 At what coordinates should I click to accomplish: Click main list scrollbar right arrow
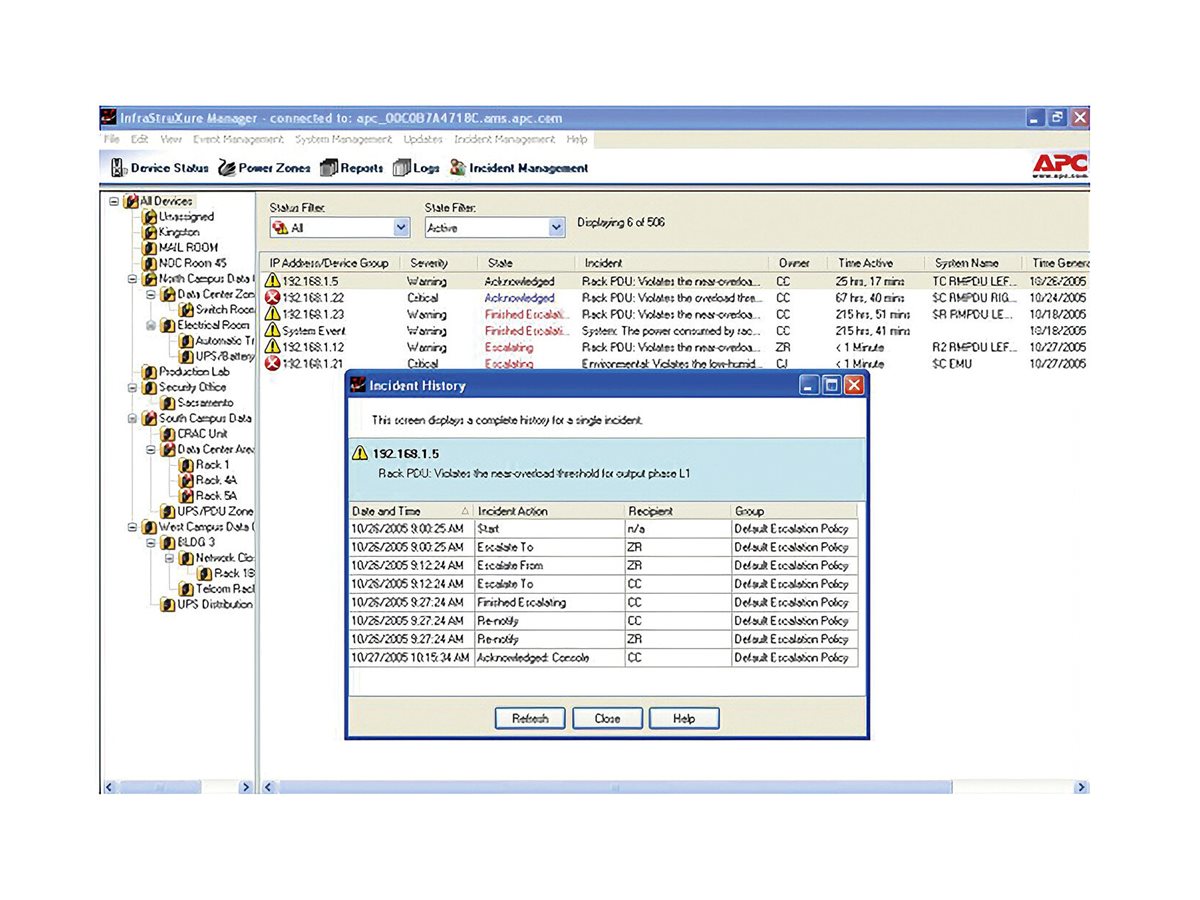pyautogui.click(x=1082, y=787)
